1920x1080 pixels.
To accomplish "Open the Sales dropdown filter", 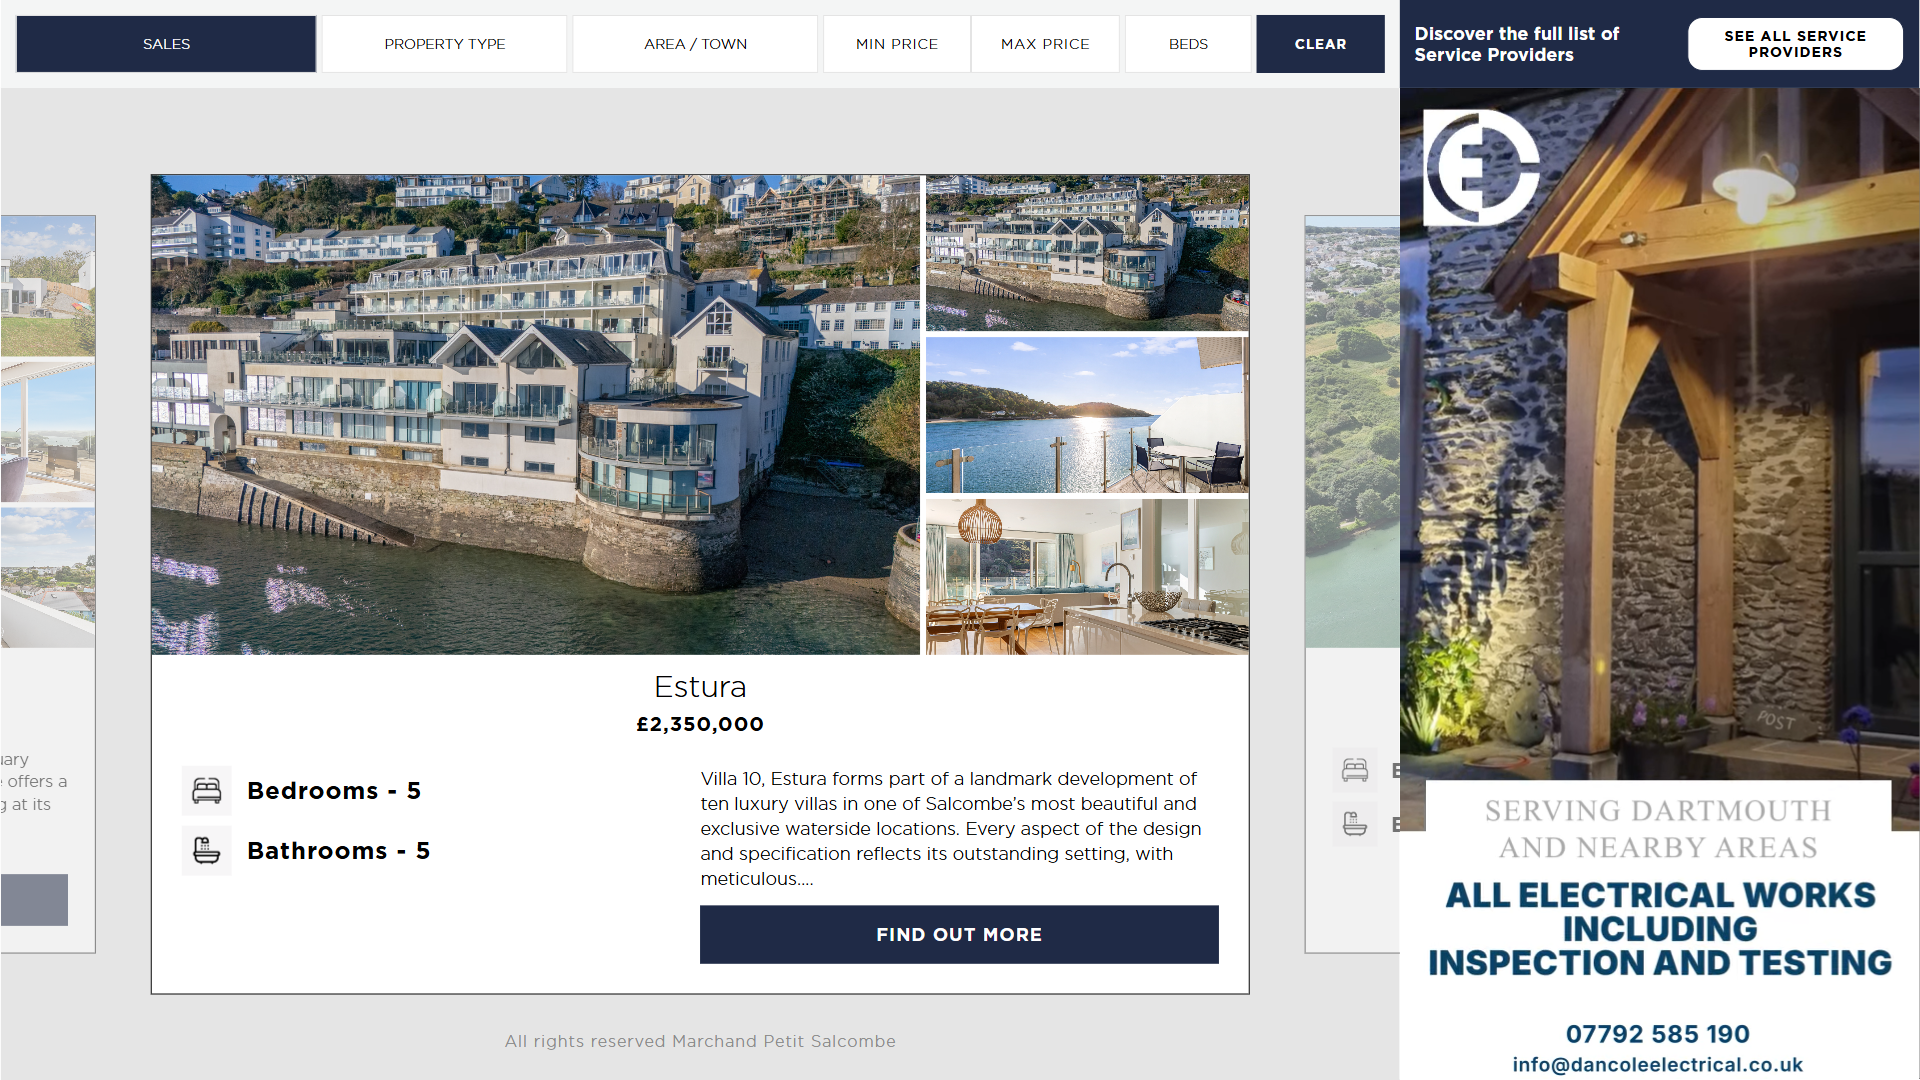I will [x=166, y=44].
